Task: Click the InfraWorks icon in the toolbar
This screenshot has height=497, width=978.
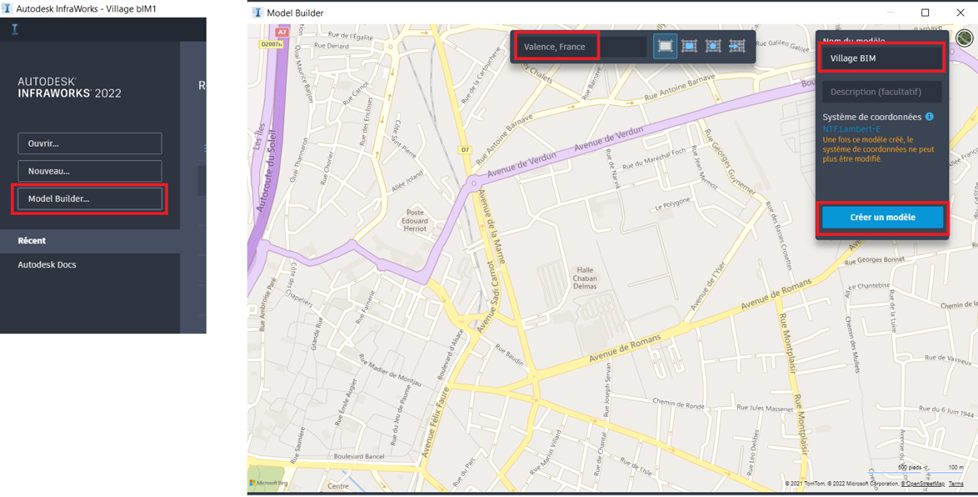Action: coord(14,28)
